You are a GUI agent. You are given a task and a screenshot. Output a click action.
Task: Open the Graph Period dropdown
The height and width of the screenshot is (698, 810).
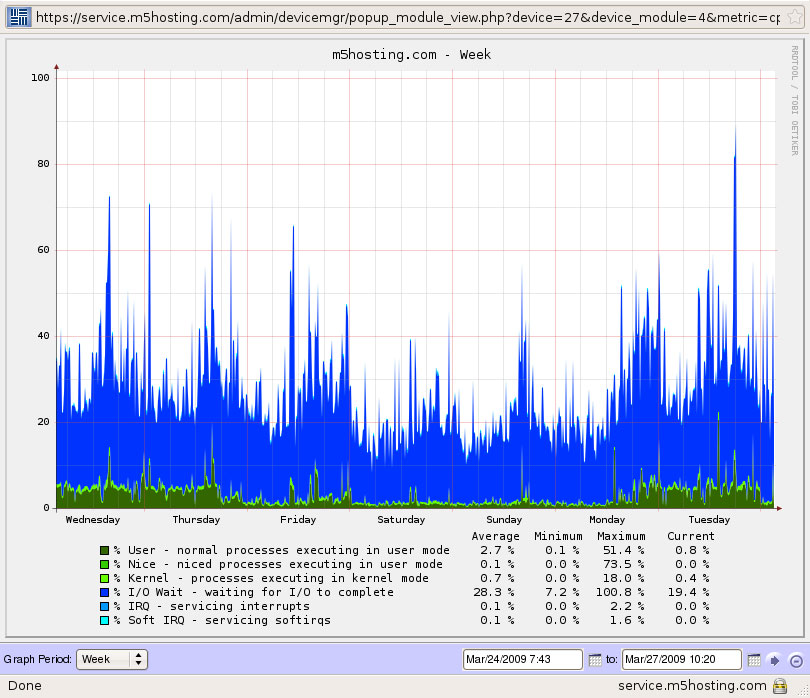pos(111,659)
